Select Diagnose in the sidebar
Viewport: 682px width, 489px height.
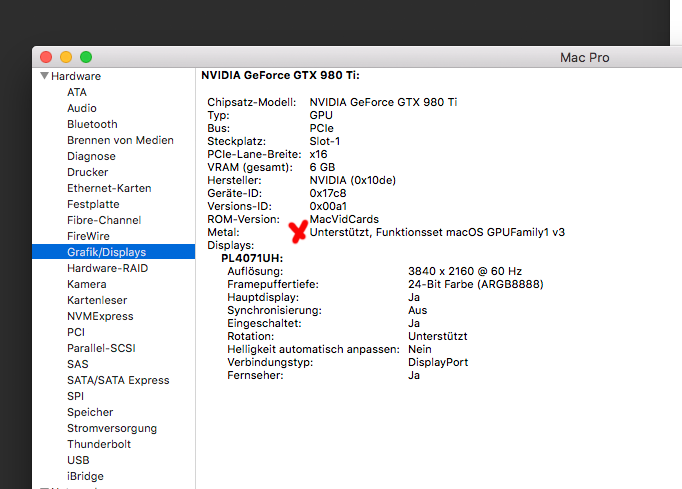[x=91, y=156]
